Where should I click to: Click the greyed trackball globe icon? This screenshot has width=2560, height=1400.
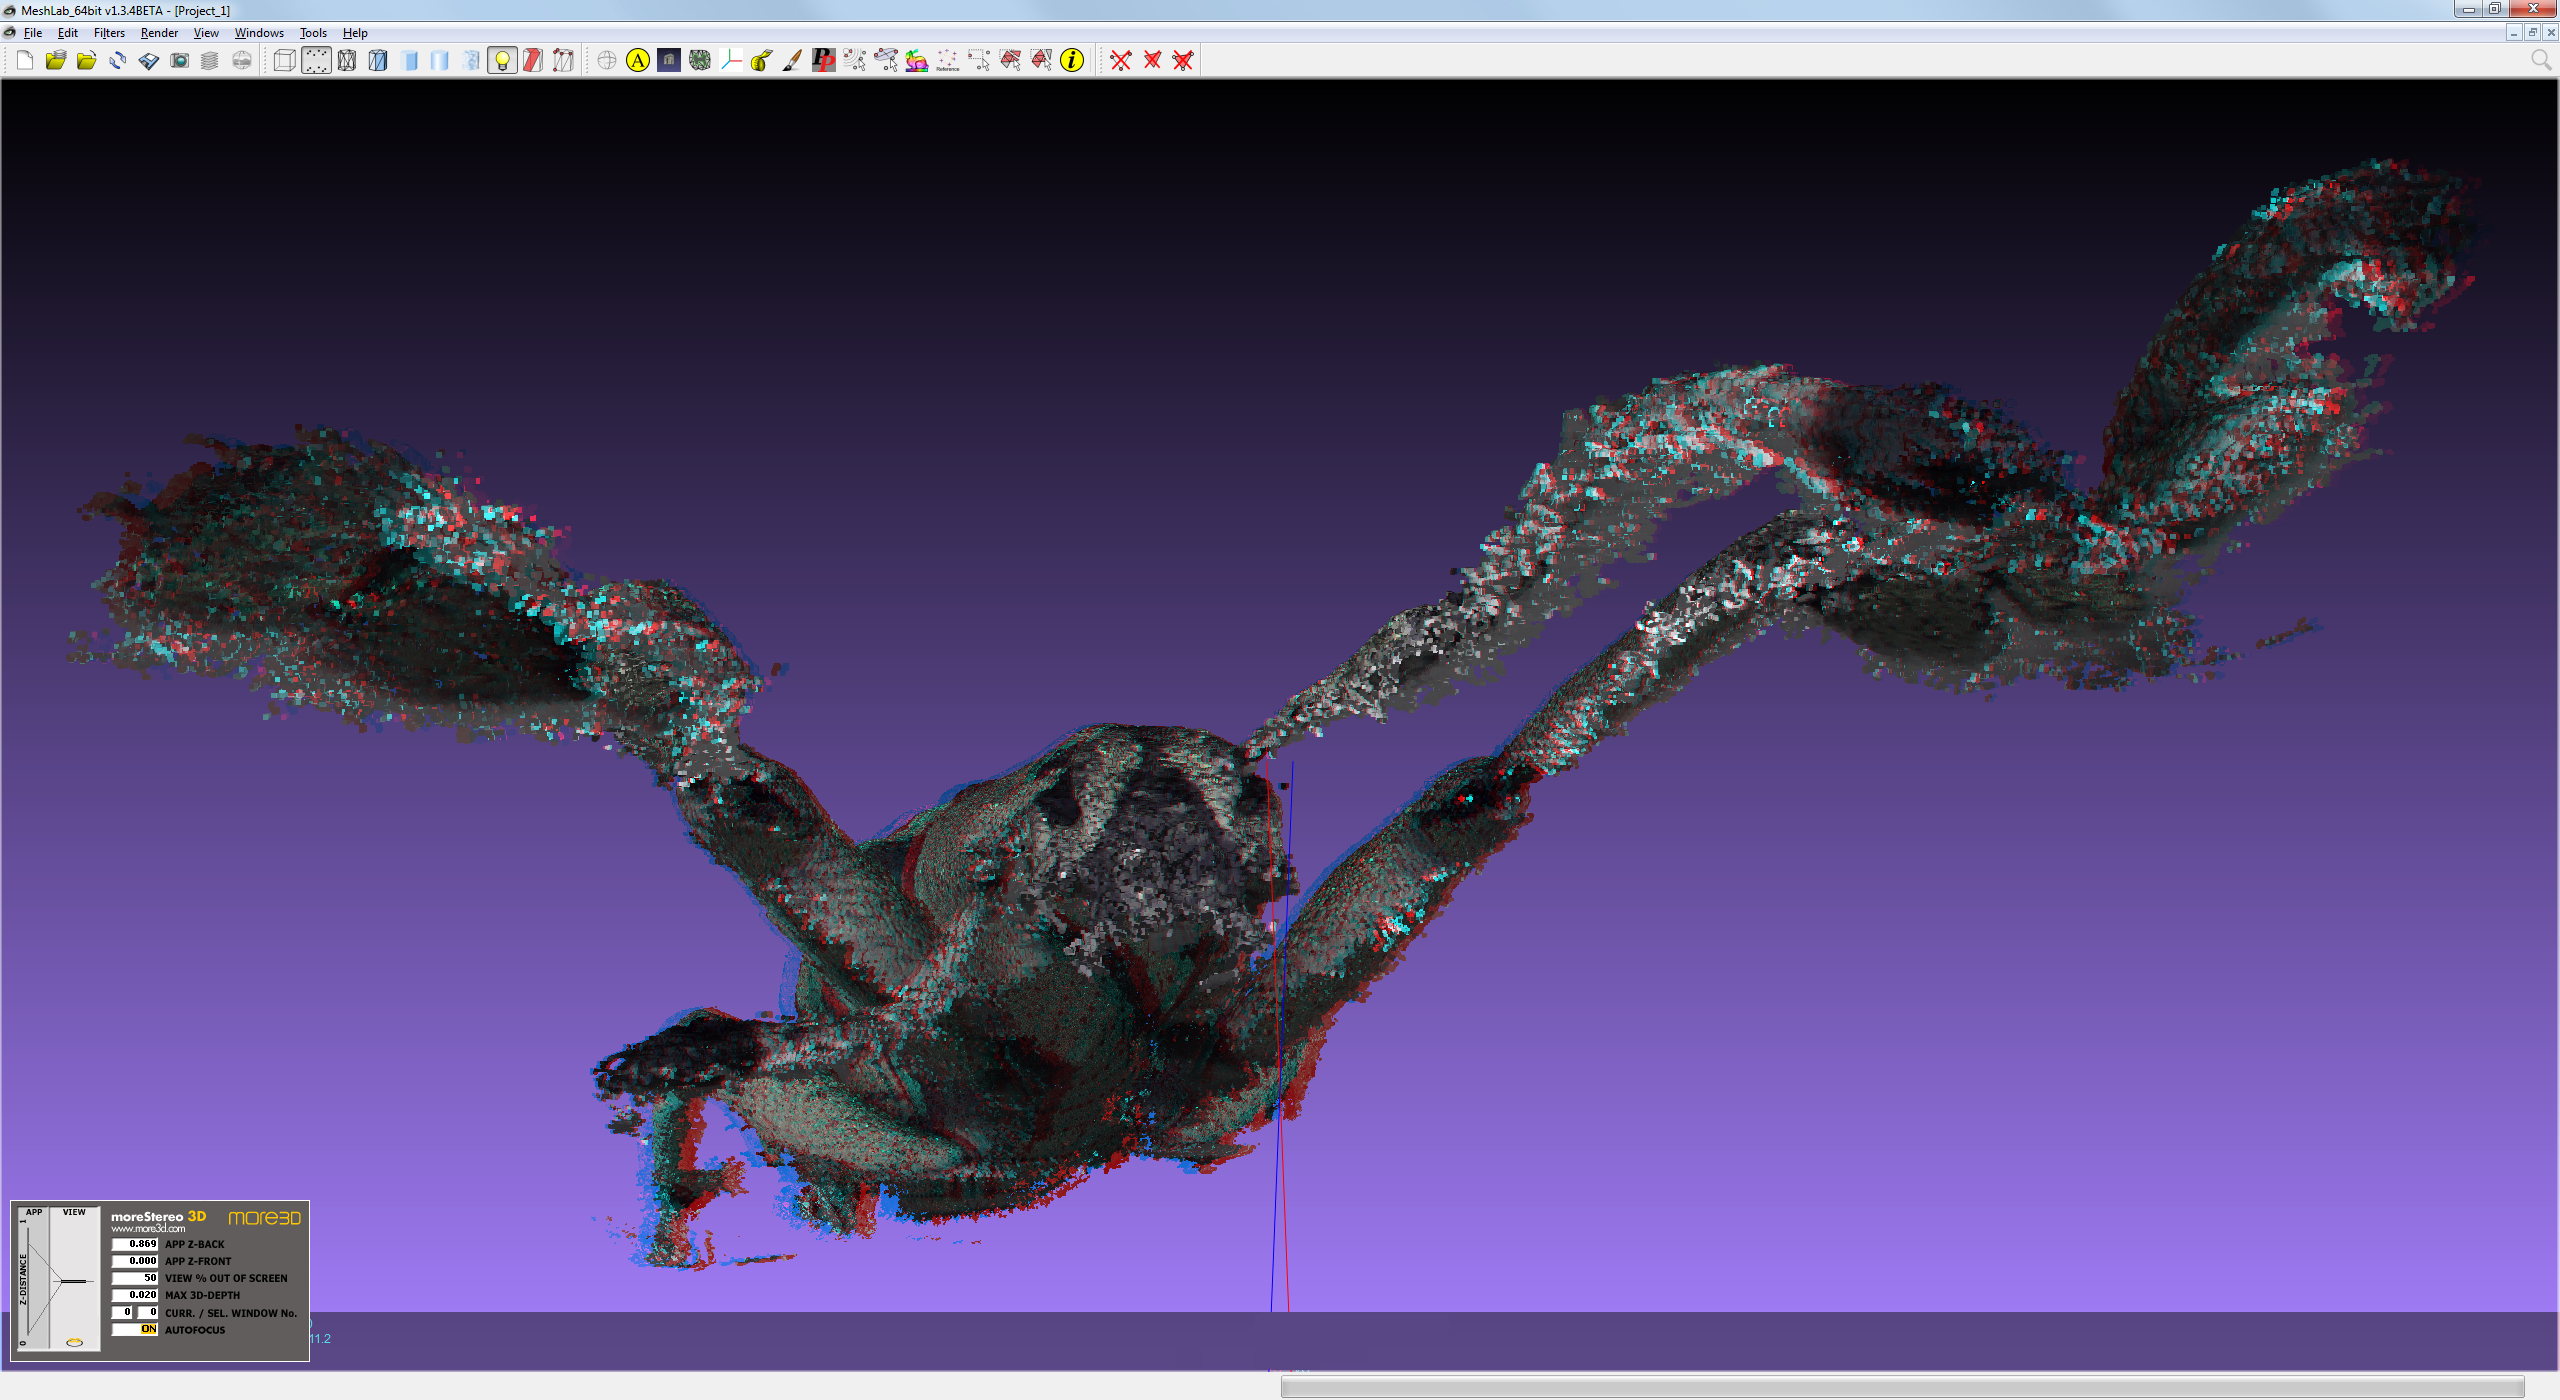tap(607, 61)
